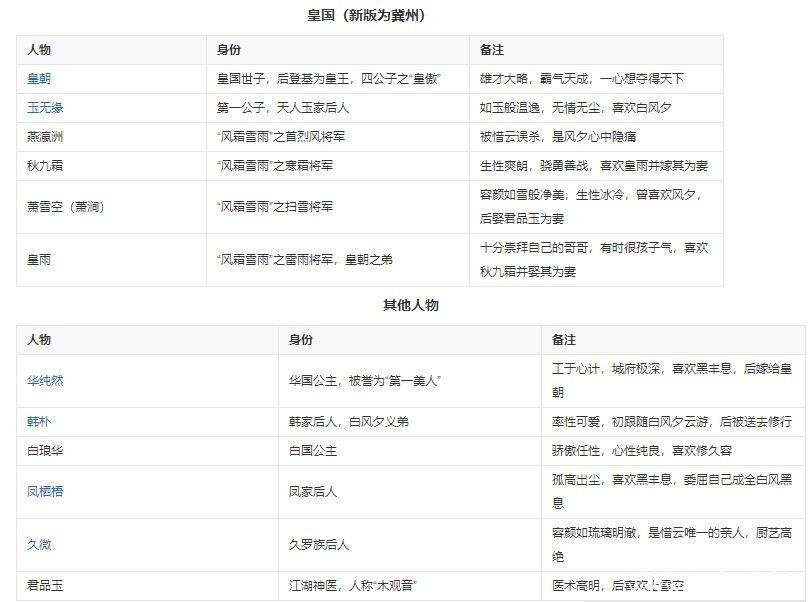This screenshot has width=812, height=602.
Task: Select the 燕瀛洲 table row
Action: coord(45,137)
